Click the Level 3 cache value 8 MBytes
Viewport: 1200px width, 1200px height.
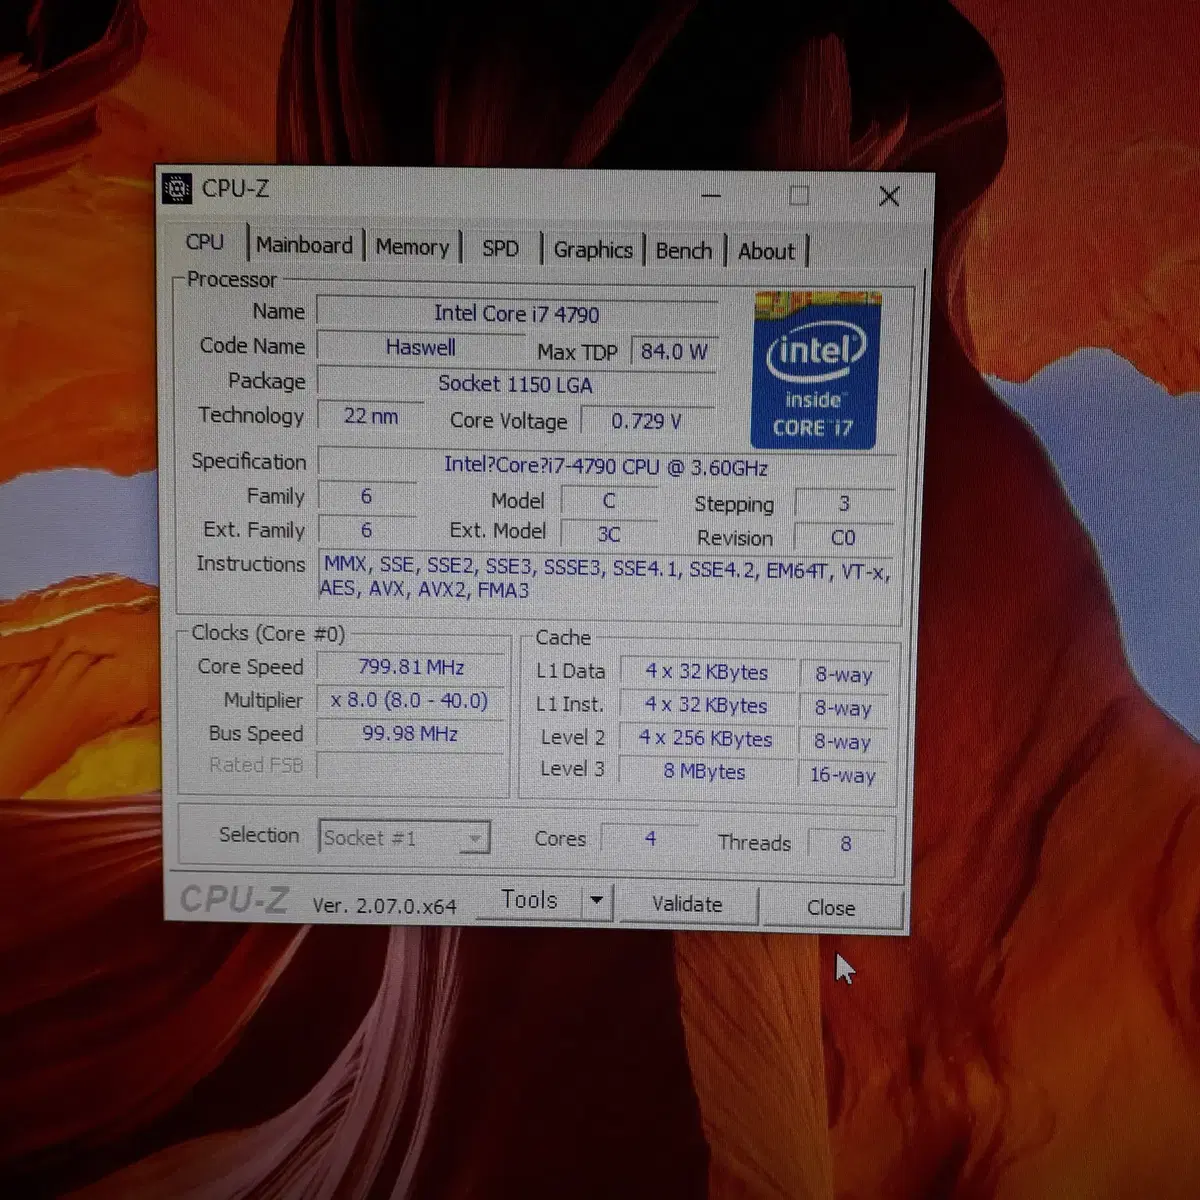pyautogui.click(x=705, y=771)
